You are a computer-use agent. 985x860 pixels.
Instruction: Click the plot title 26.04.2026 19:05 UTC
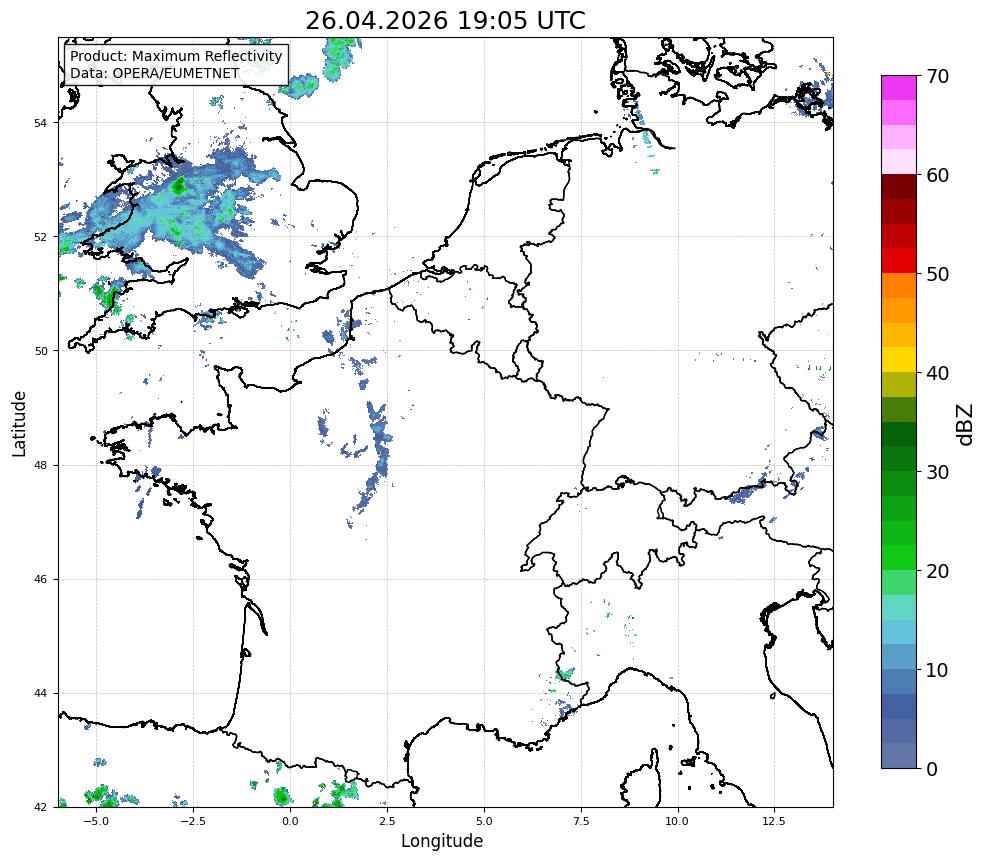tap(445, 21)
